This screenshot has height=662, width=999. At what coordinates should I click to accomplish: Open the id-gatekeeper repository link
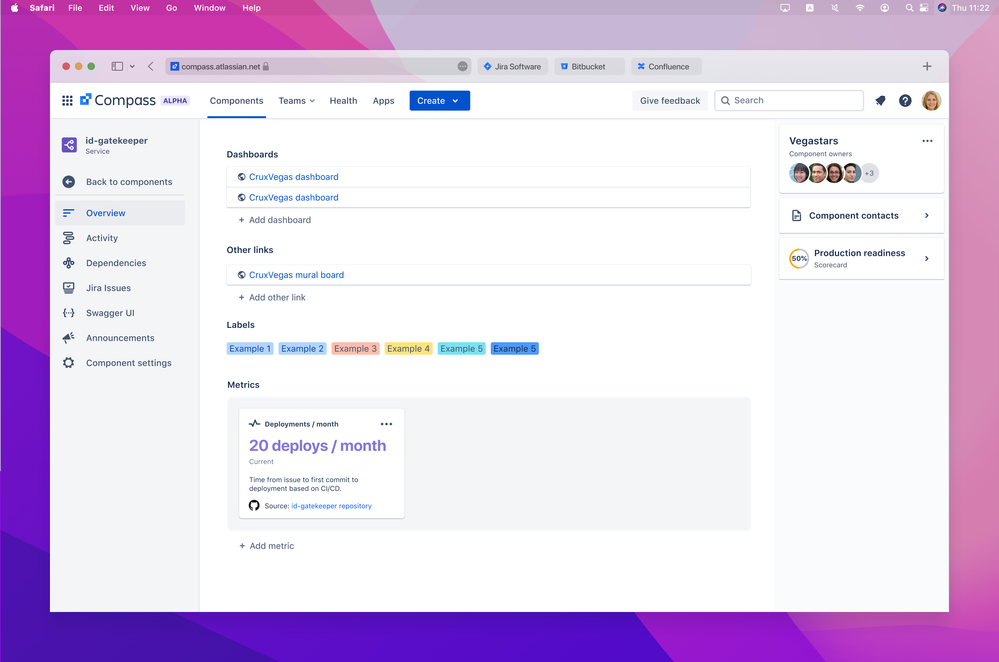[x=331, y=506]
